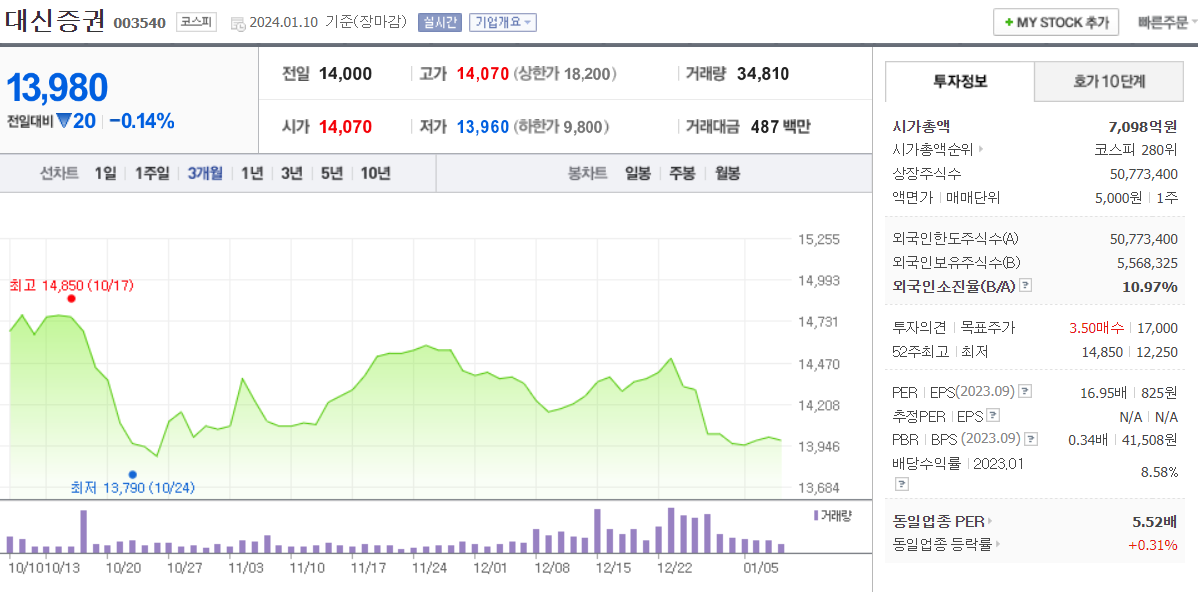Click the 12/15 date label on chart axis
Screen dimensions: 1204x592
tap(613, 567)
